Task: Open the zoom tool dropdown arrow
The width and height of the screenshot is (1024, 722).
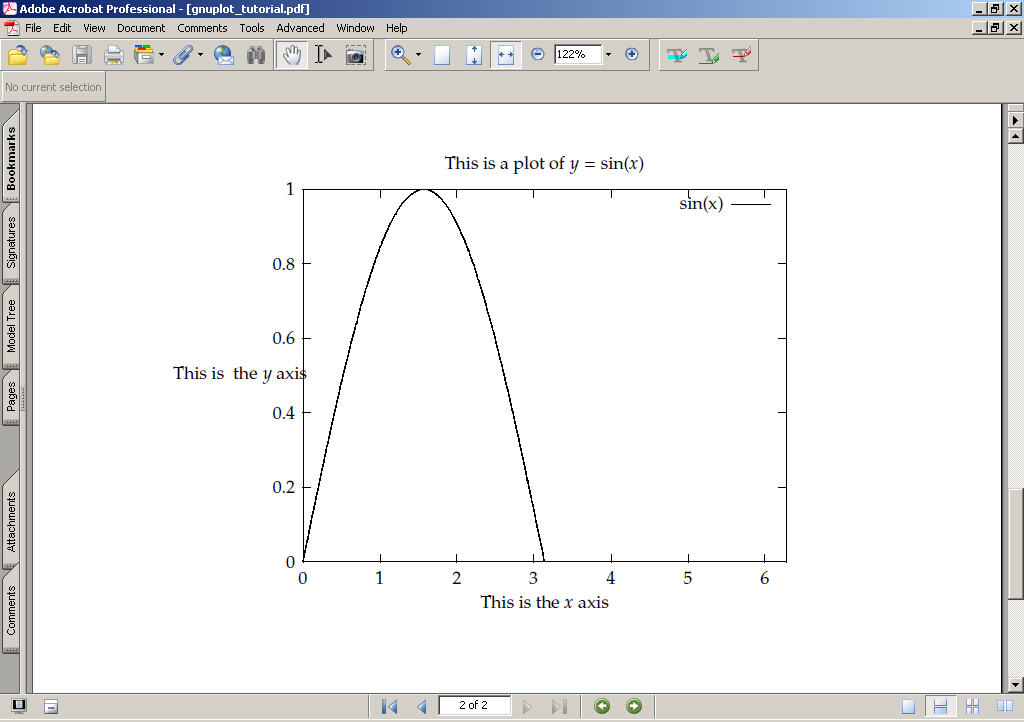Action: (x=419, y=55)
